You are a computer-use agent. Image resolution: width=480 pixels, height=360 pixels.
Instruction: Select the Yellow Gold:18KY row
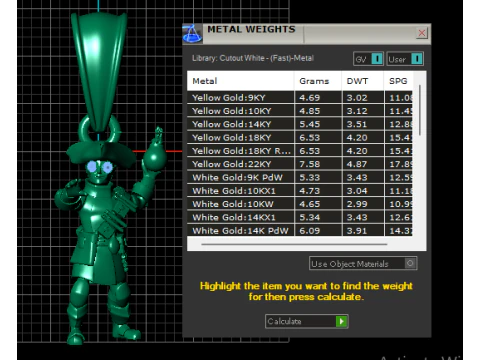tap(300, 137)
